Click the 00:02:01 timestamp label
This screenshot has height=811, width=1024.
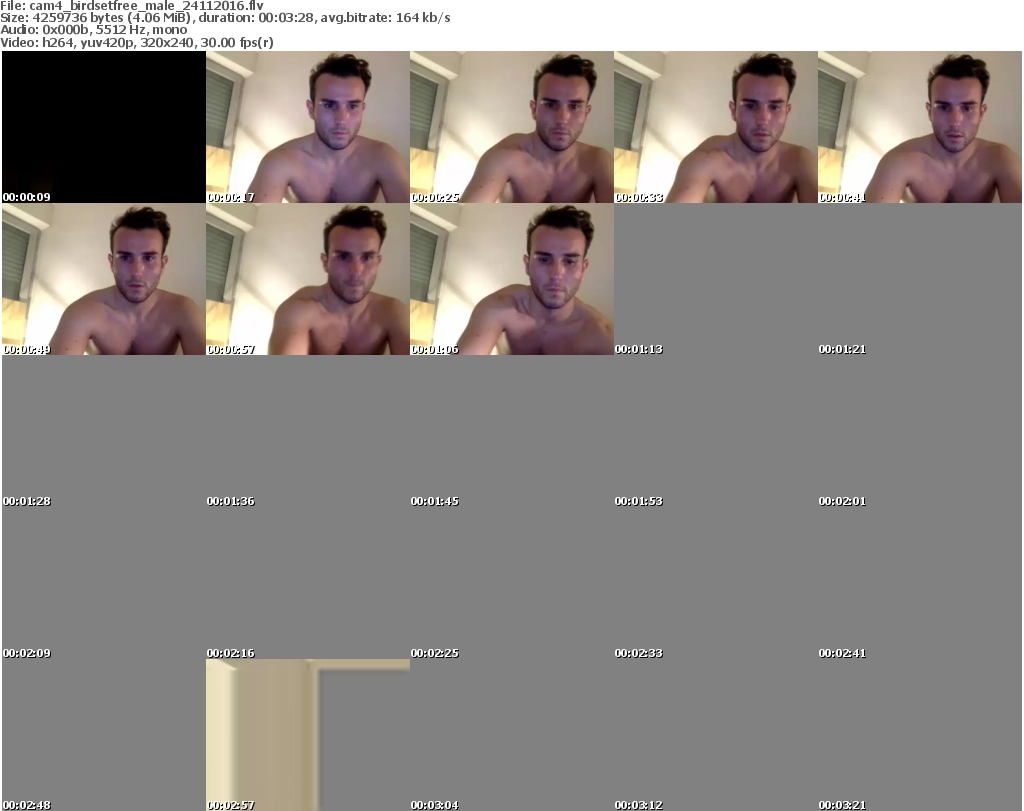[x=843, y=501]
